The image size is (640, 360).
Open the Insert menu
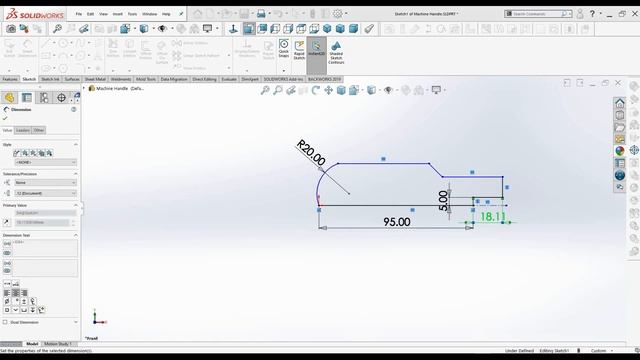118,14
